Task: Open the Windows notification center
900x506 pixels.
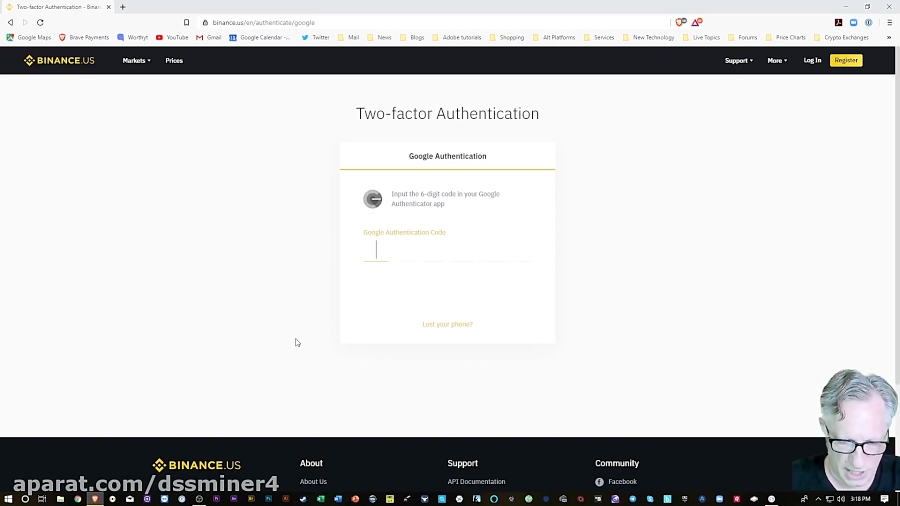Action: [x=885, y=499]
